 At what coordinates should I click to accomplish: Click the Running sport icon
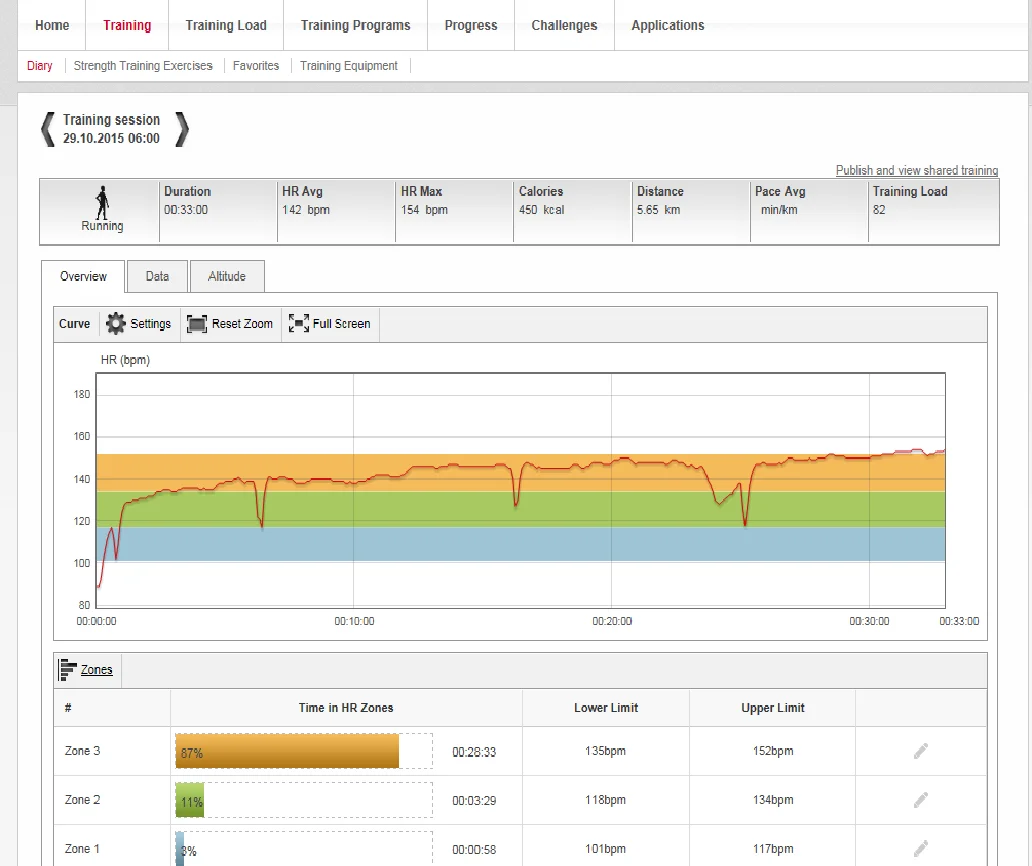pos(101,203)
